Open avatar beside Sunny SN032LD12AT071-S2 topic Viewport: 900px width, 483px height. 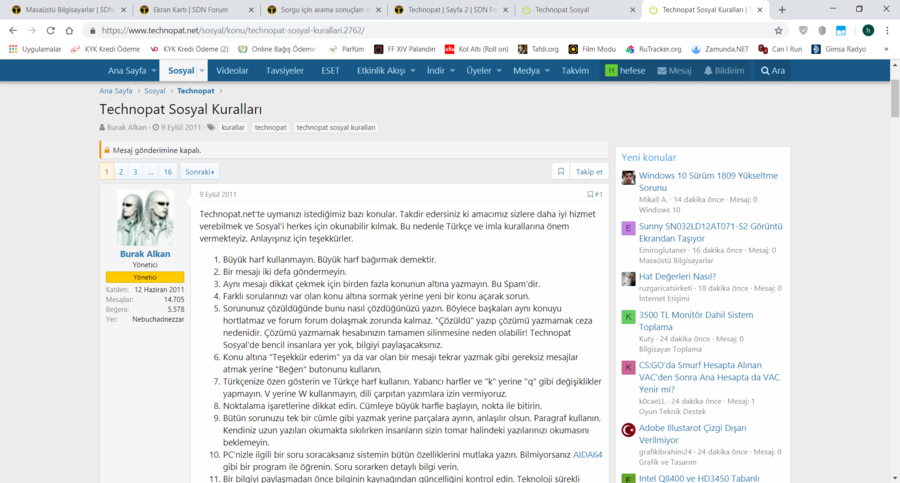[629, 228]
